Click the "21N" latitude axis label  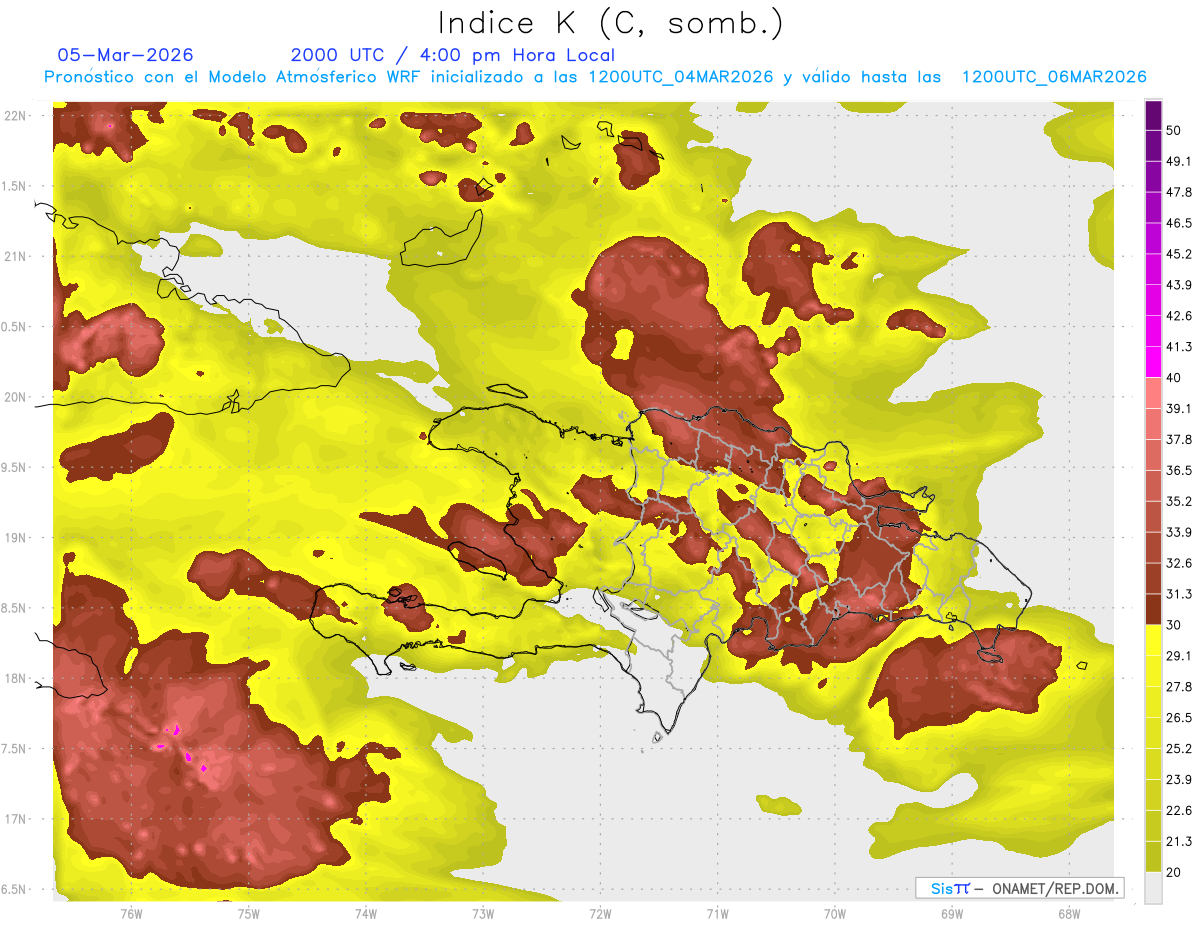(x=14, y=256)
